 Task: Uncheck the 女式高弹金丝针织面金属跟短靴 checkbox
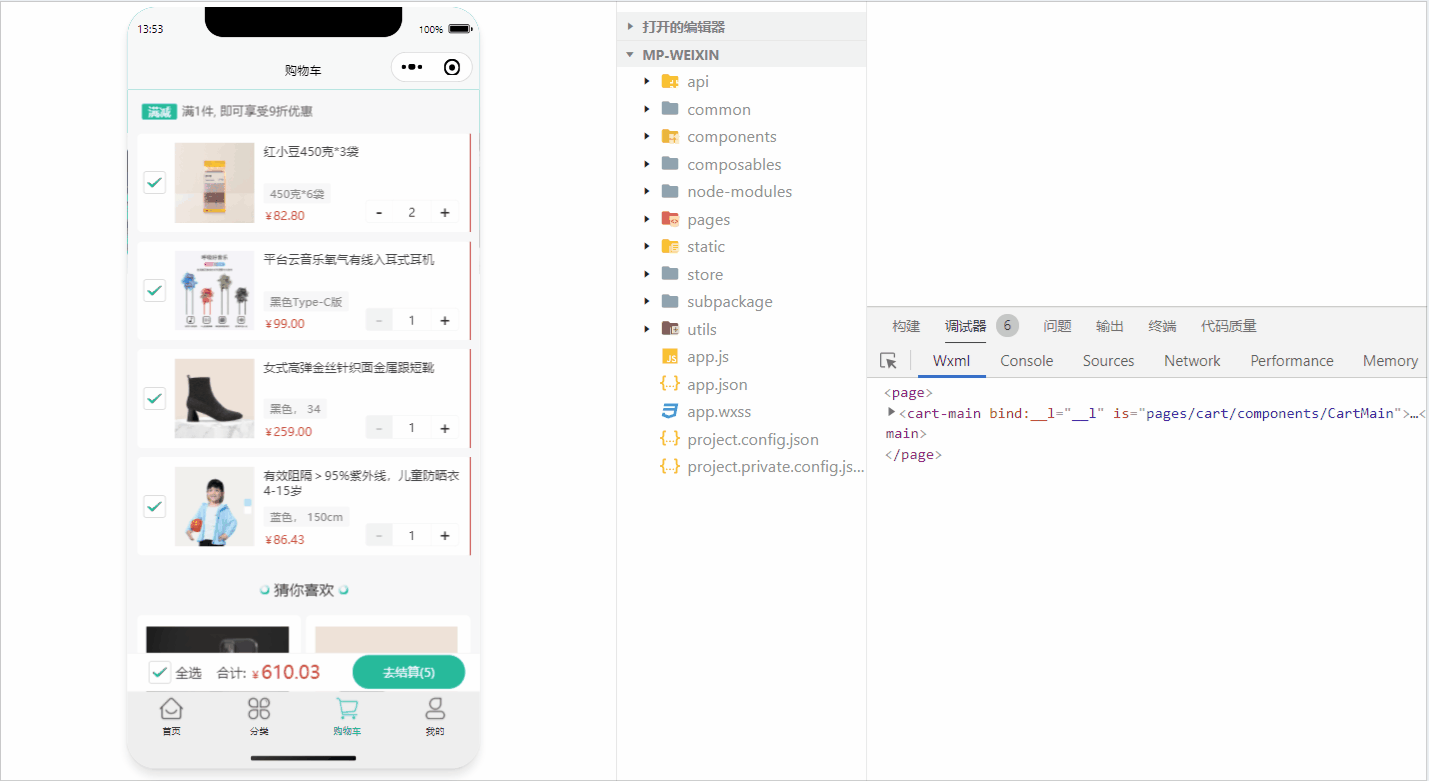[x=154, y=398]
